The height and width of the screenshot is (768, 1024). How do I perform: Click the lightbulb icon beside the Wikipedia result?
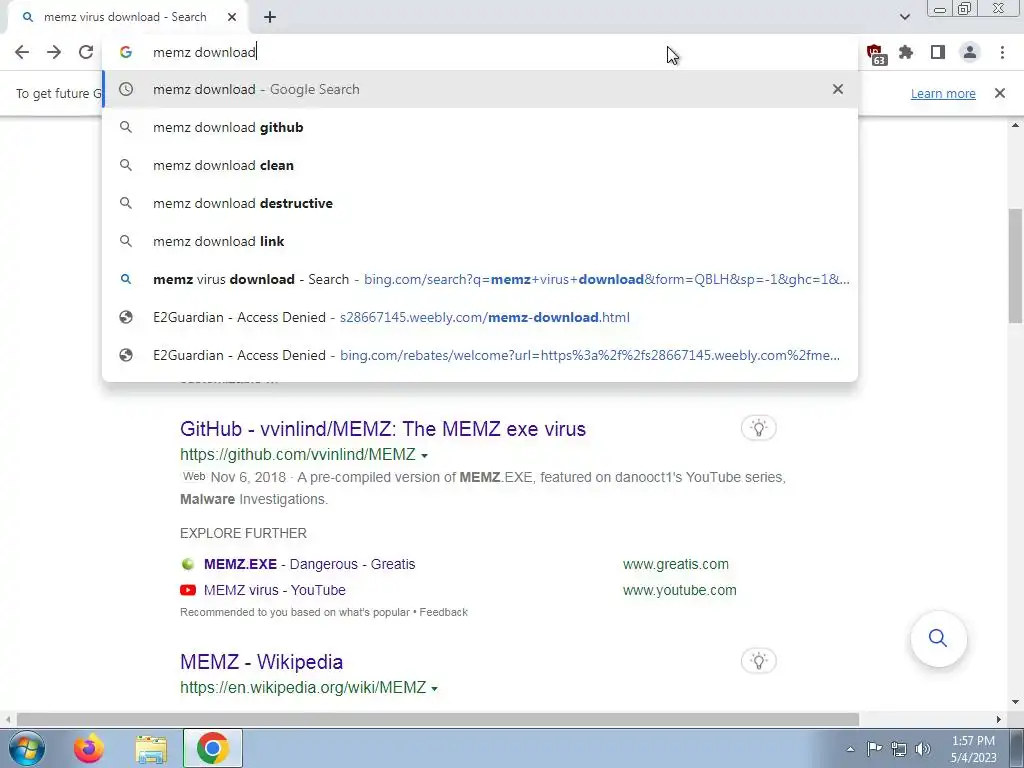pyautogui.click(x=758, y=661)
